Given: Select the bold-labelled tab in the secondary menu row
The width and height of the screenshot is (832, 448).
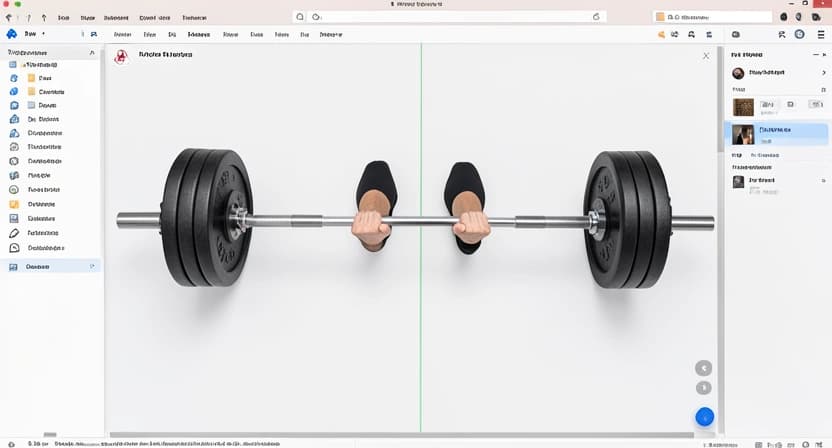Looking at the screenshot, I should [199, 35].
